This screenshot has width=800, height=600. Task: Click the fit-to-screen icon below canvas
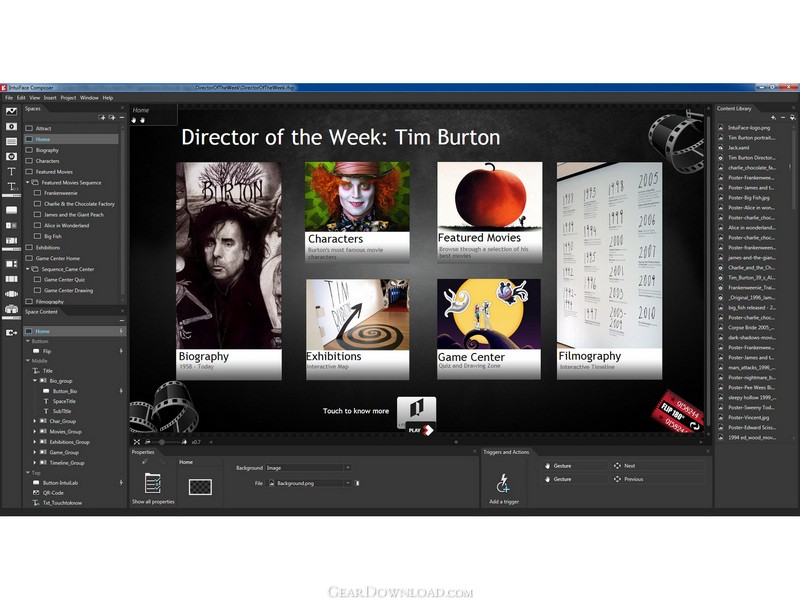[x=137, y=442]
